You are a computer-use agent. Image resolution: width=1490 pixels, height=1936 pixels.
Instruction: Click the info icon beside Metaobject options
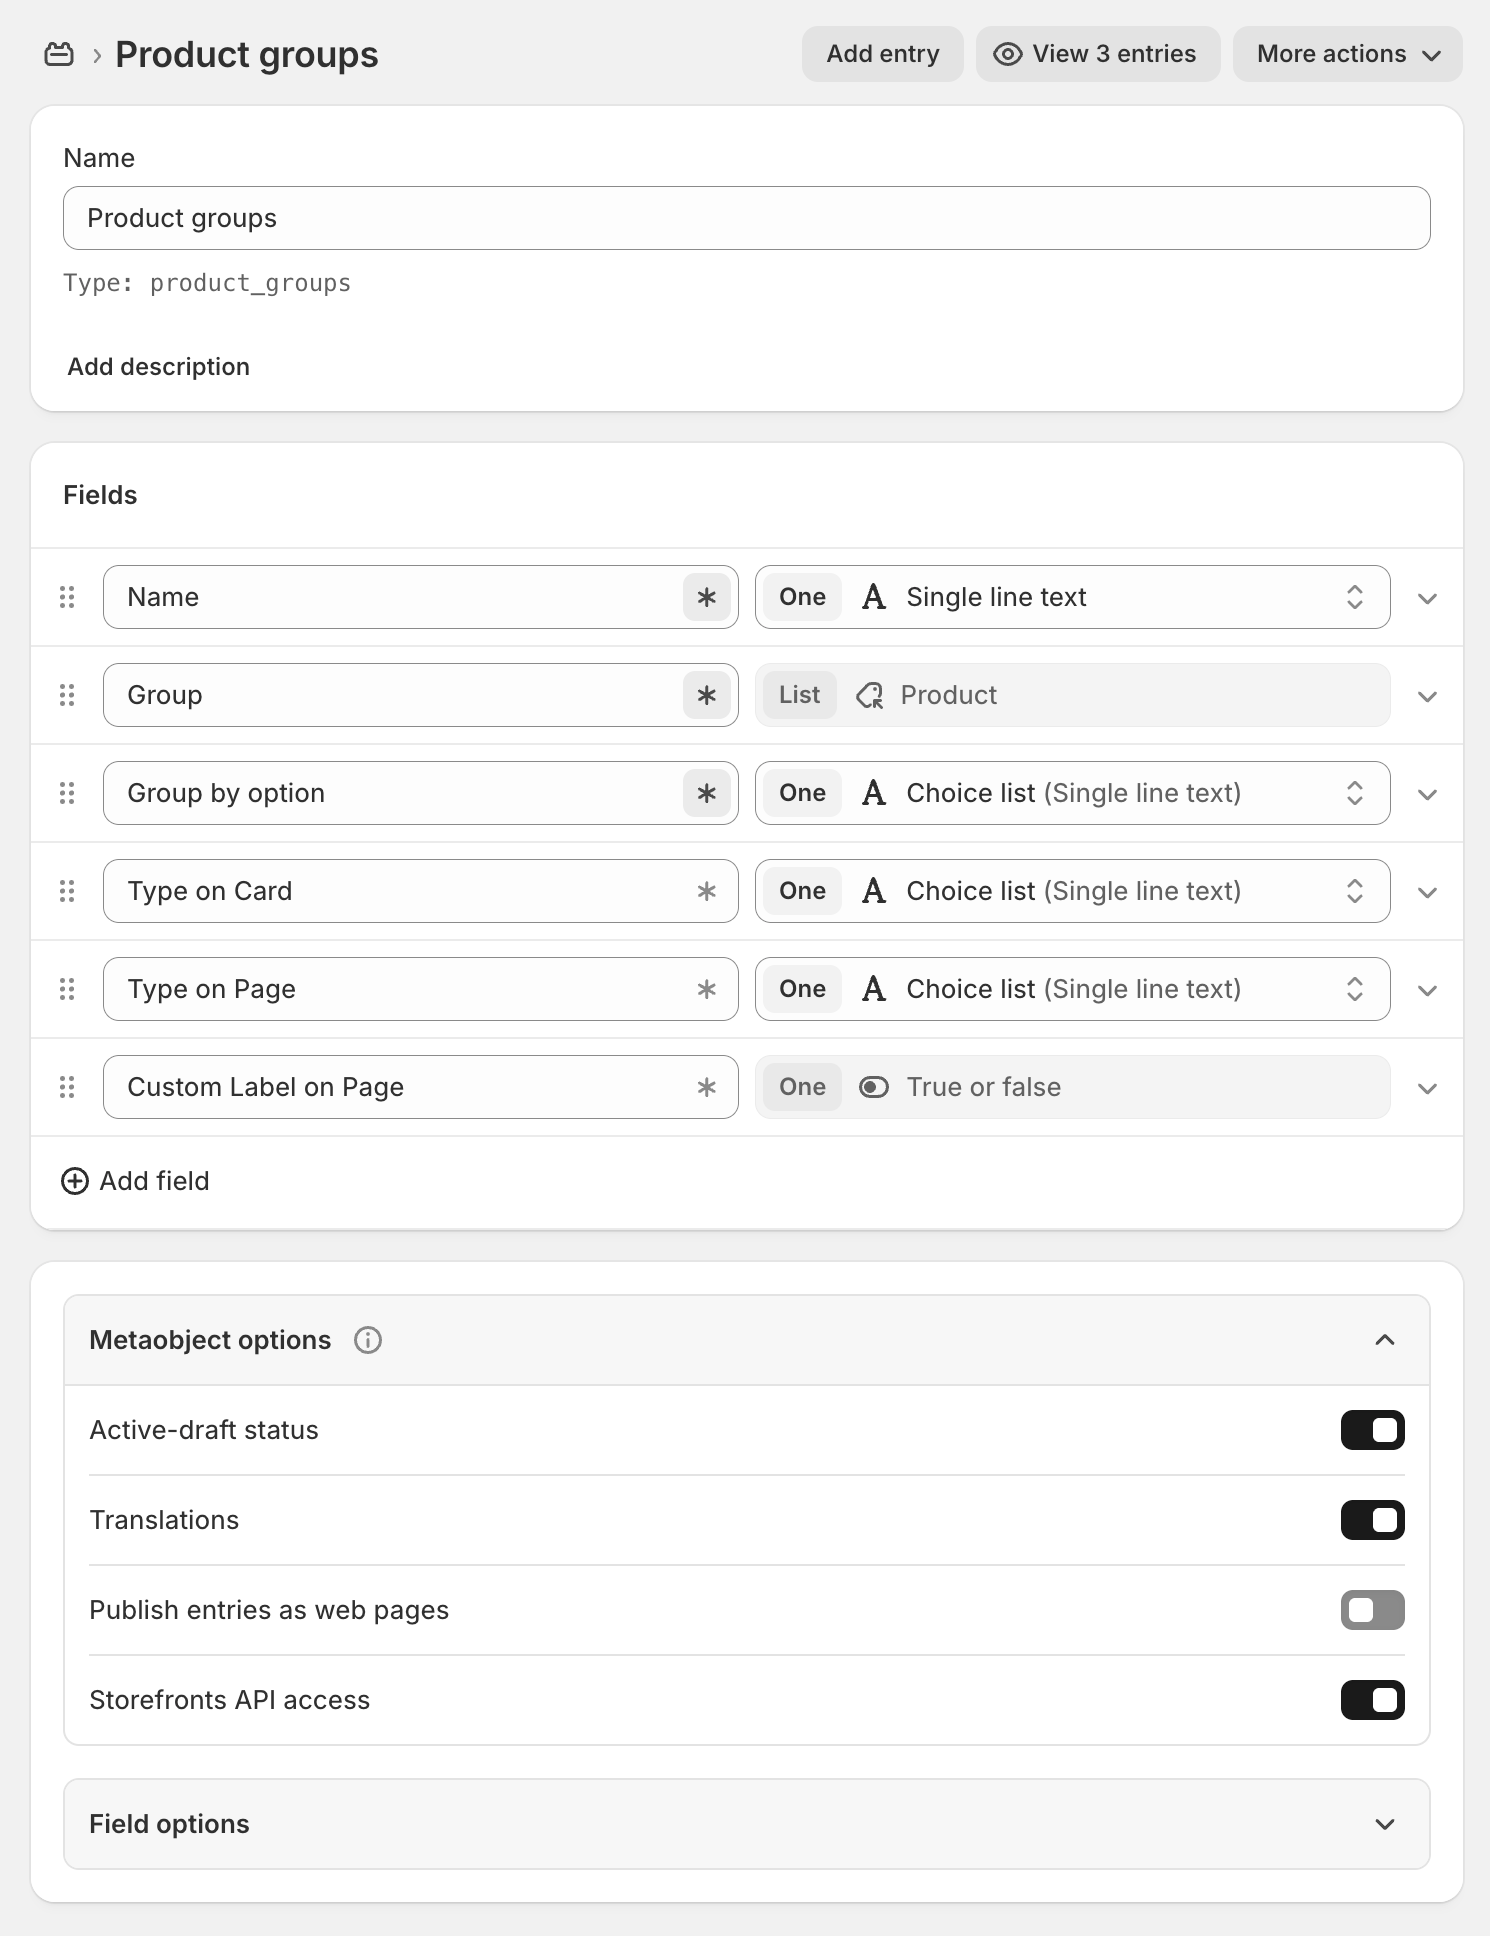click(368, 1340)
